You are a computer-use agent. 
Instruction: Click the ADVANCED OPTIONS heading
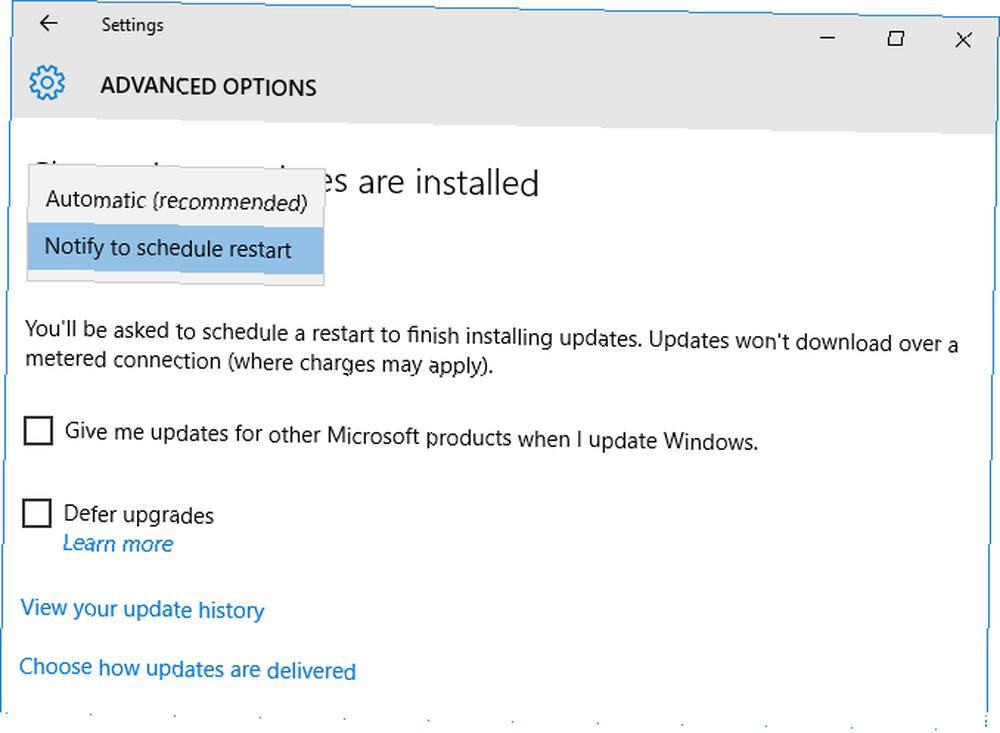[x=209, y=86]
